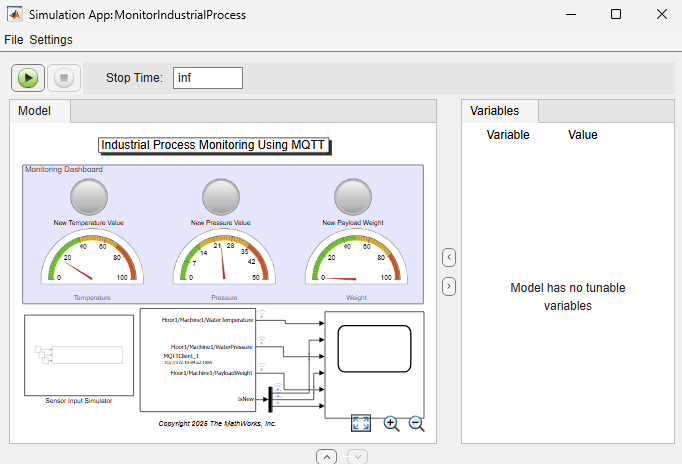
Task: Click the Industrial Process Monitoring Using MQTT title
Action: coord(213,145)
